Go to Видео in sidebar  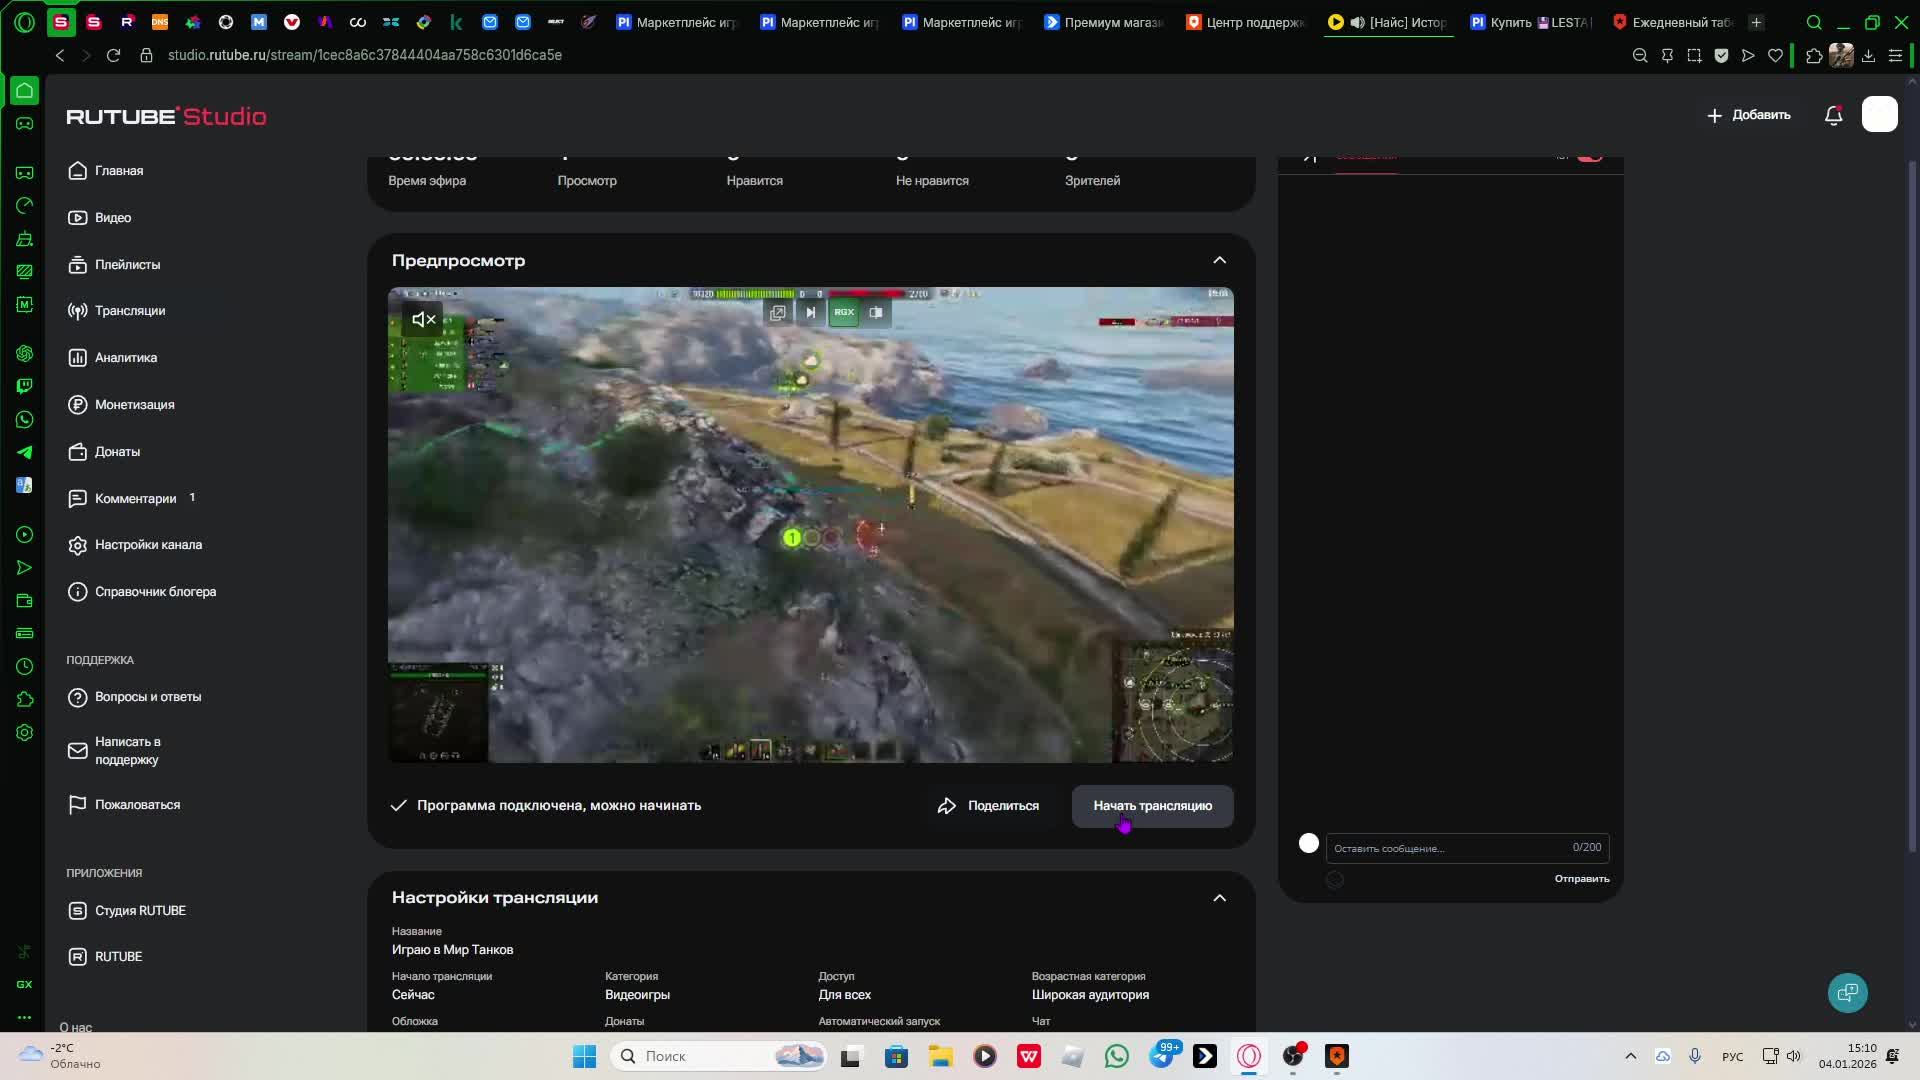click(x=100, y=218)
